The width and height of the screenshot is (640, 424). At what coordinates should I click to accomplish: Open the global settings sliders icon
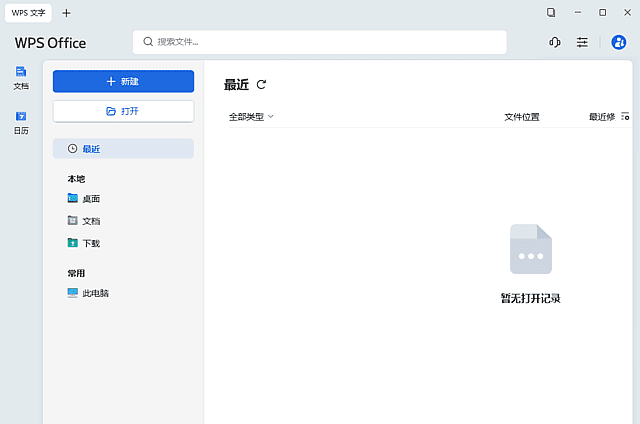coord(582,42)
